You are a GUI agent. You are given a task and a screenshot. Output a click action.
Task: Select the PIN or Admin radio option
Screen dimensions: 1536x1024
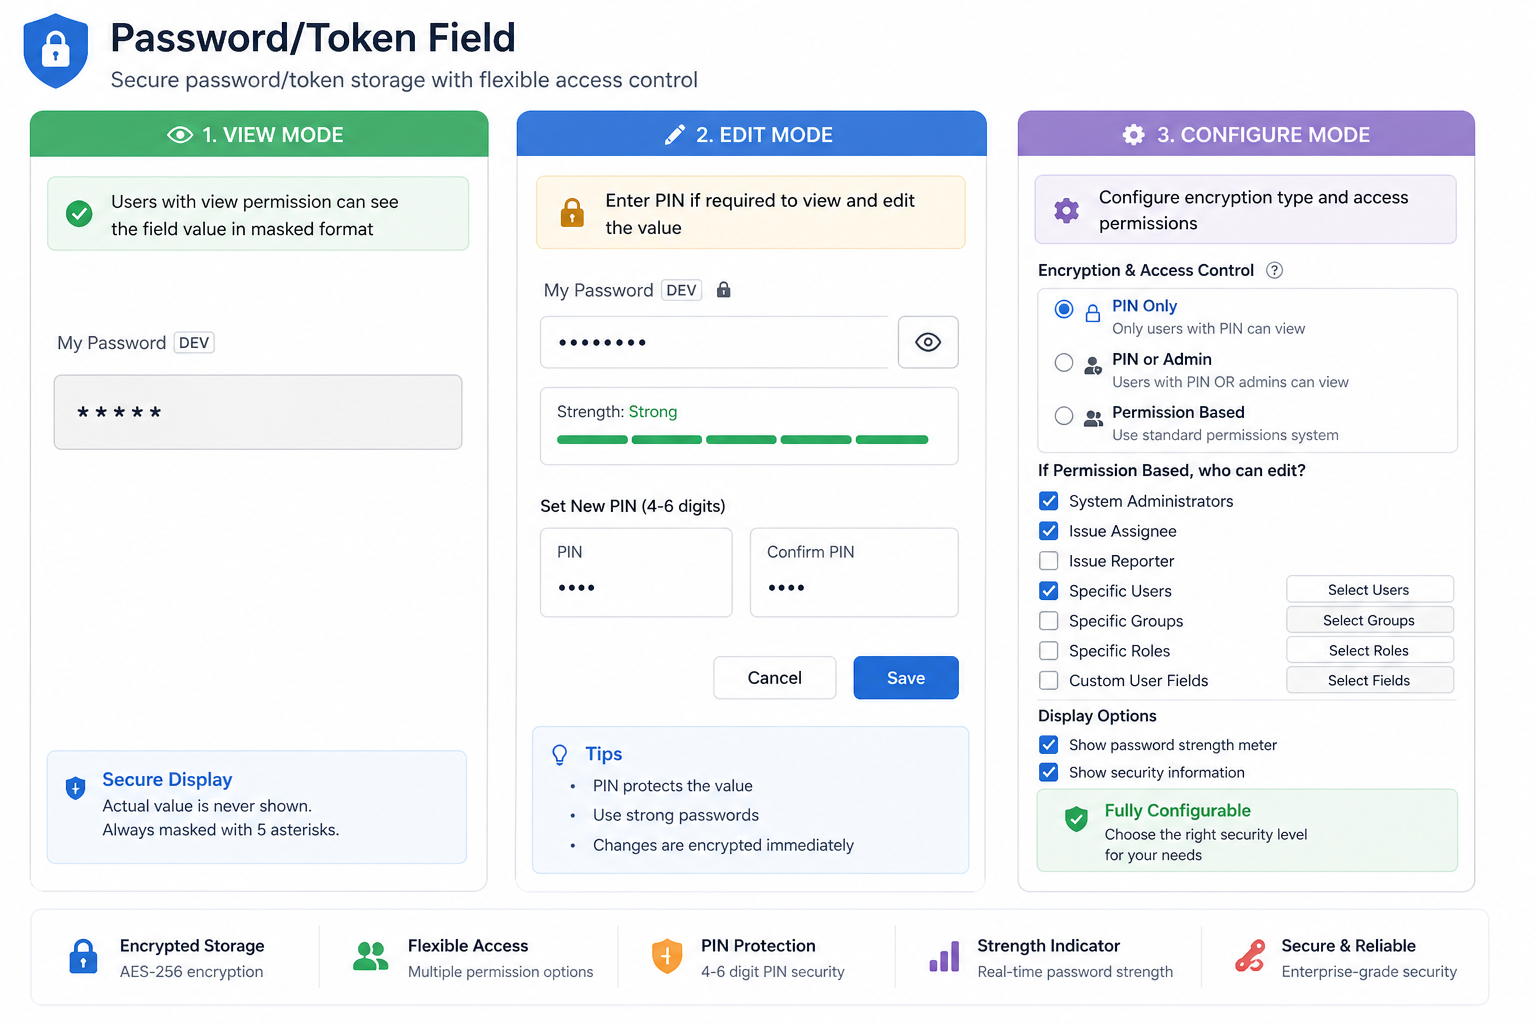[x=1064, y=362]
